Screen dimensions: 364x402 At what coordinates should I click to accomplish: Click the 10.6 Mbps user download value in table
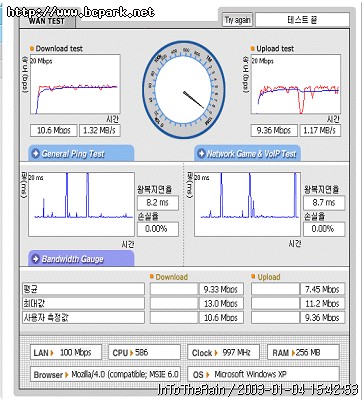coord(221,317)
